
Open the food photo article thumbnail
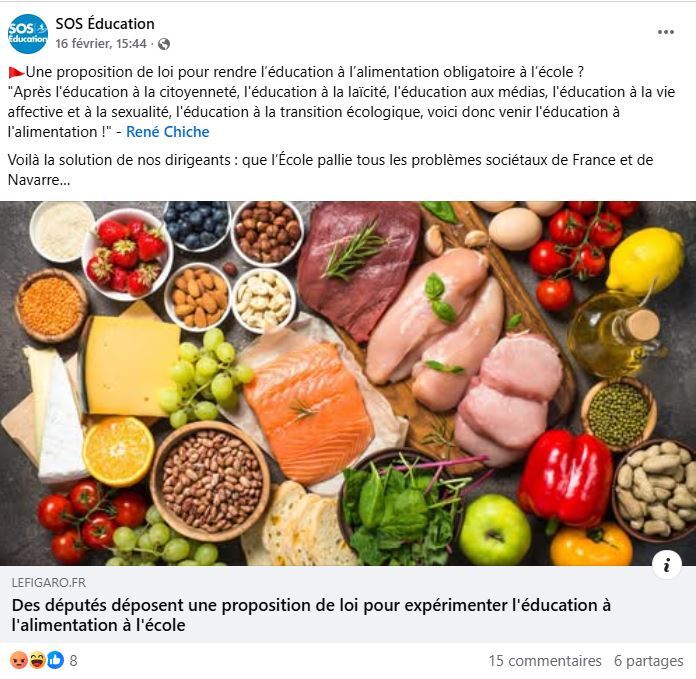pos(348,383)
